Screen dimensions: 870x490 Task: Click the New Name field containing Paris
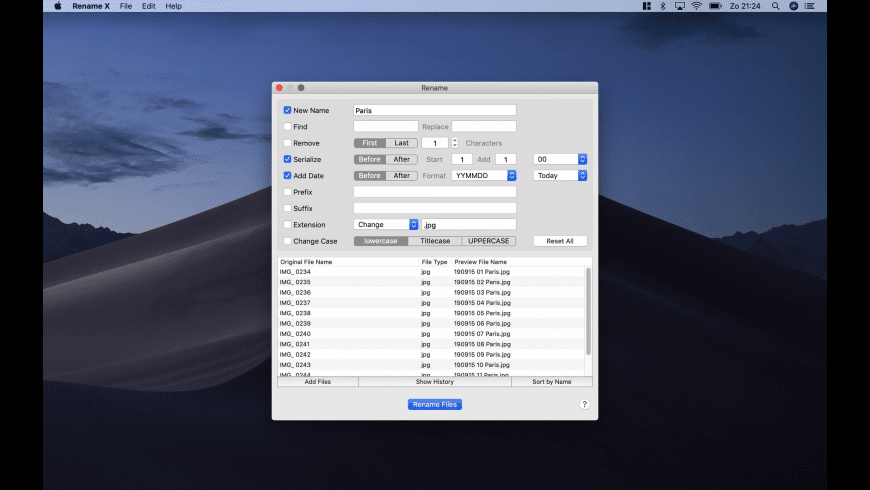435,110
